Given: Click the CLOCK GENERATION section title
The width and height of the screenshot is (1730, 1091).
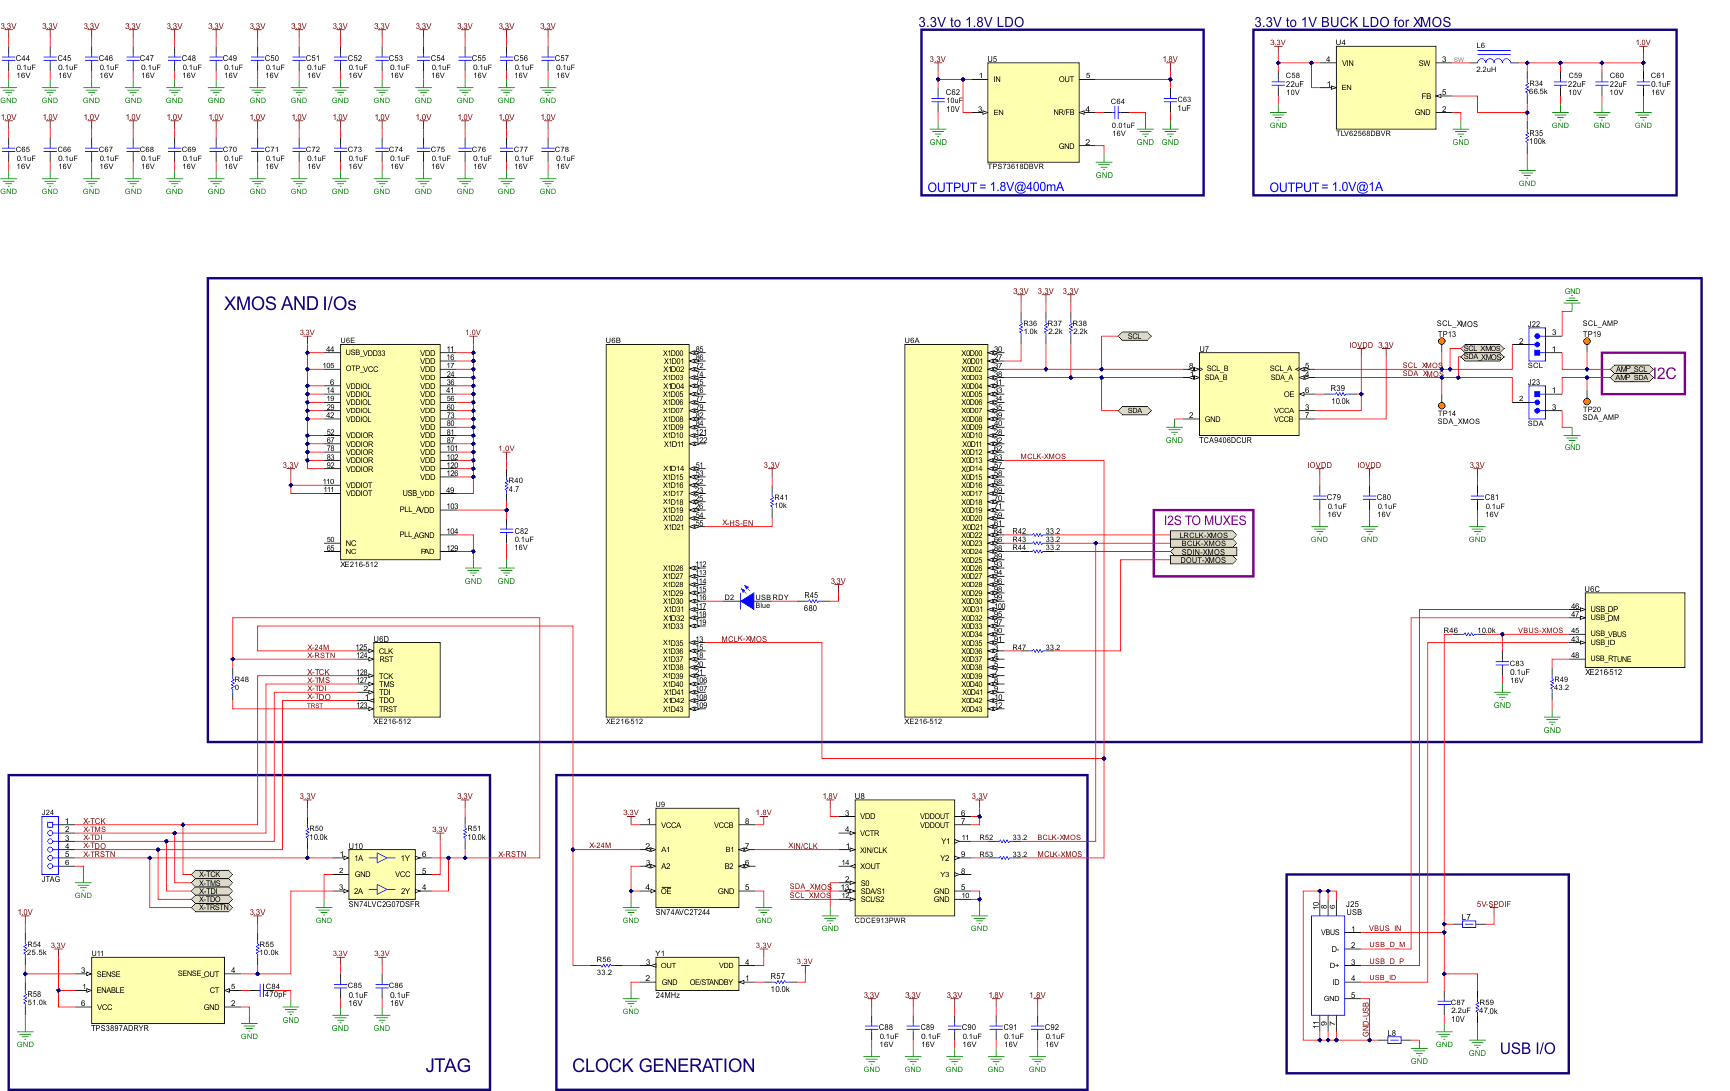Looking at the screenshot, I should [662, 1065].
